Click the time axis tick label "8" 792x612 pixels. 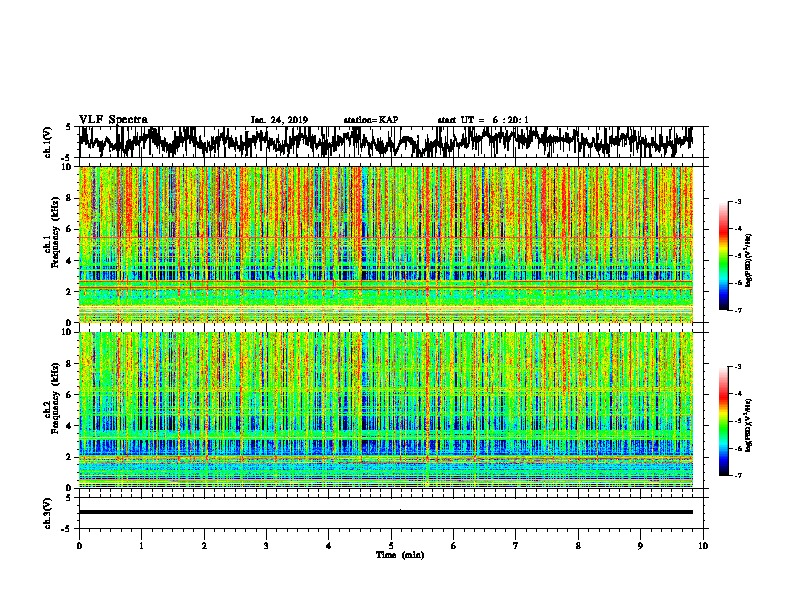tap(578, 546)
